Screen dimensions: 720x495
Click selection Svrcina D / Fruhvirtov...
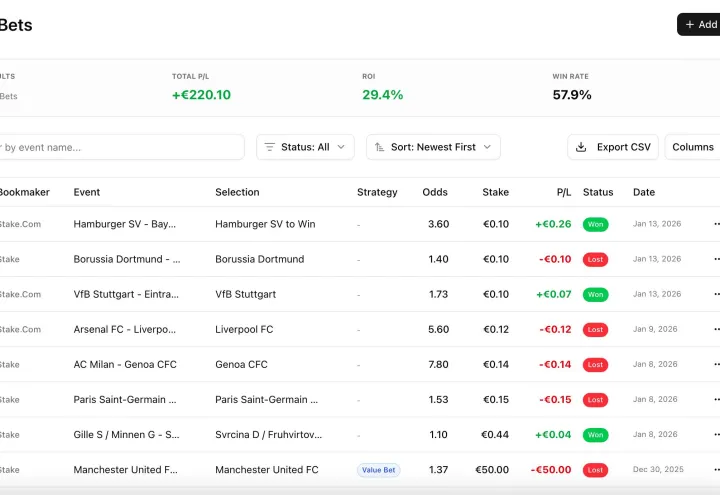click(x=269, y=434)
